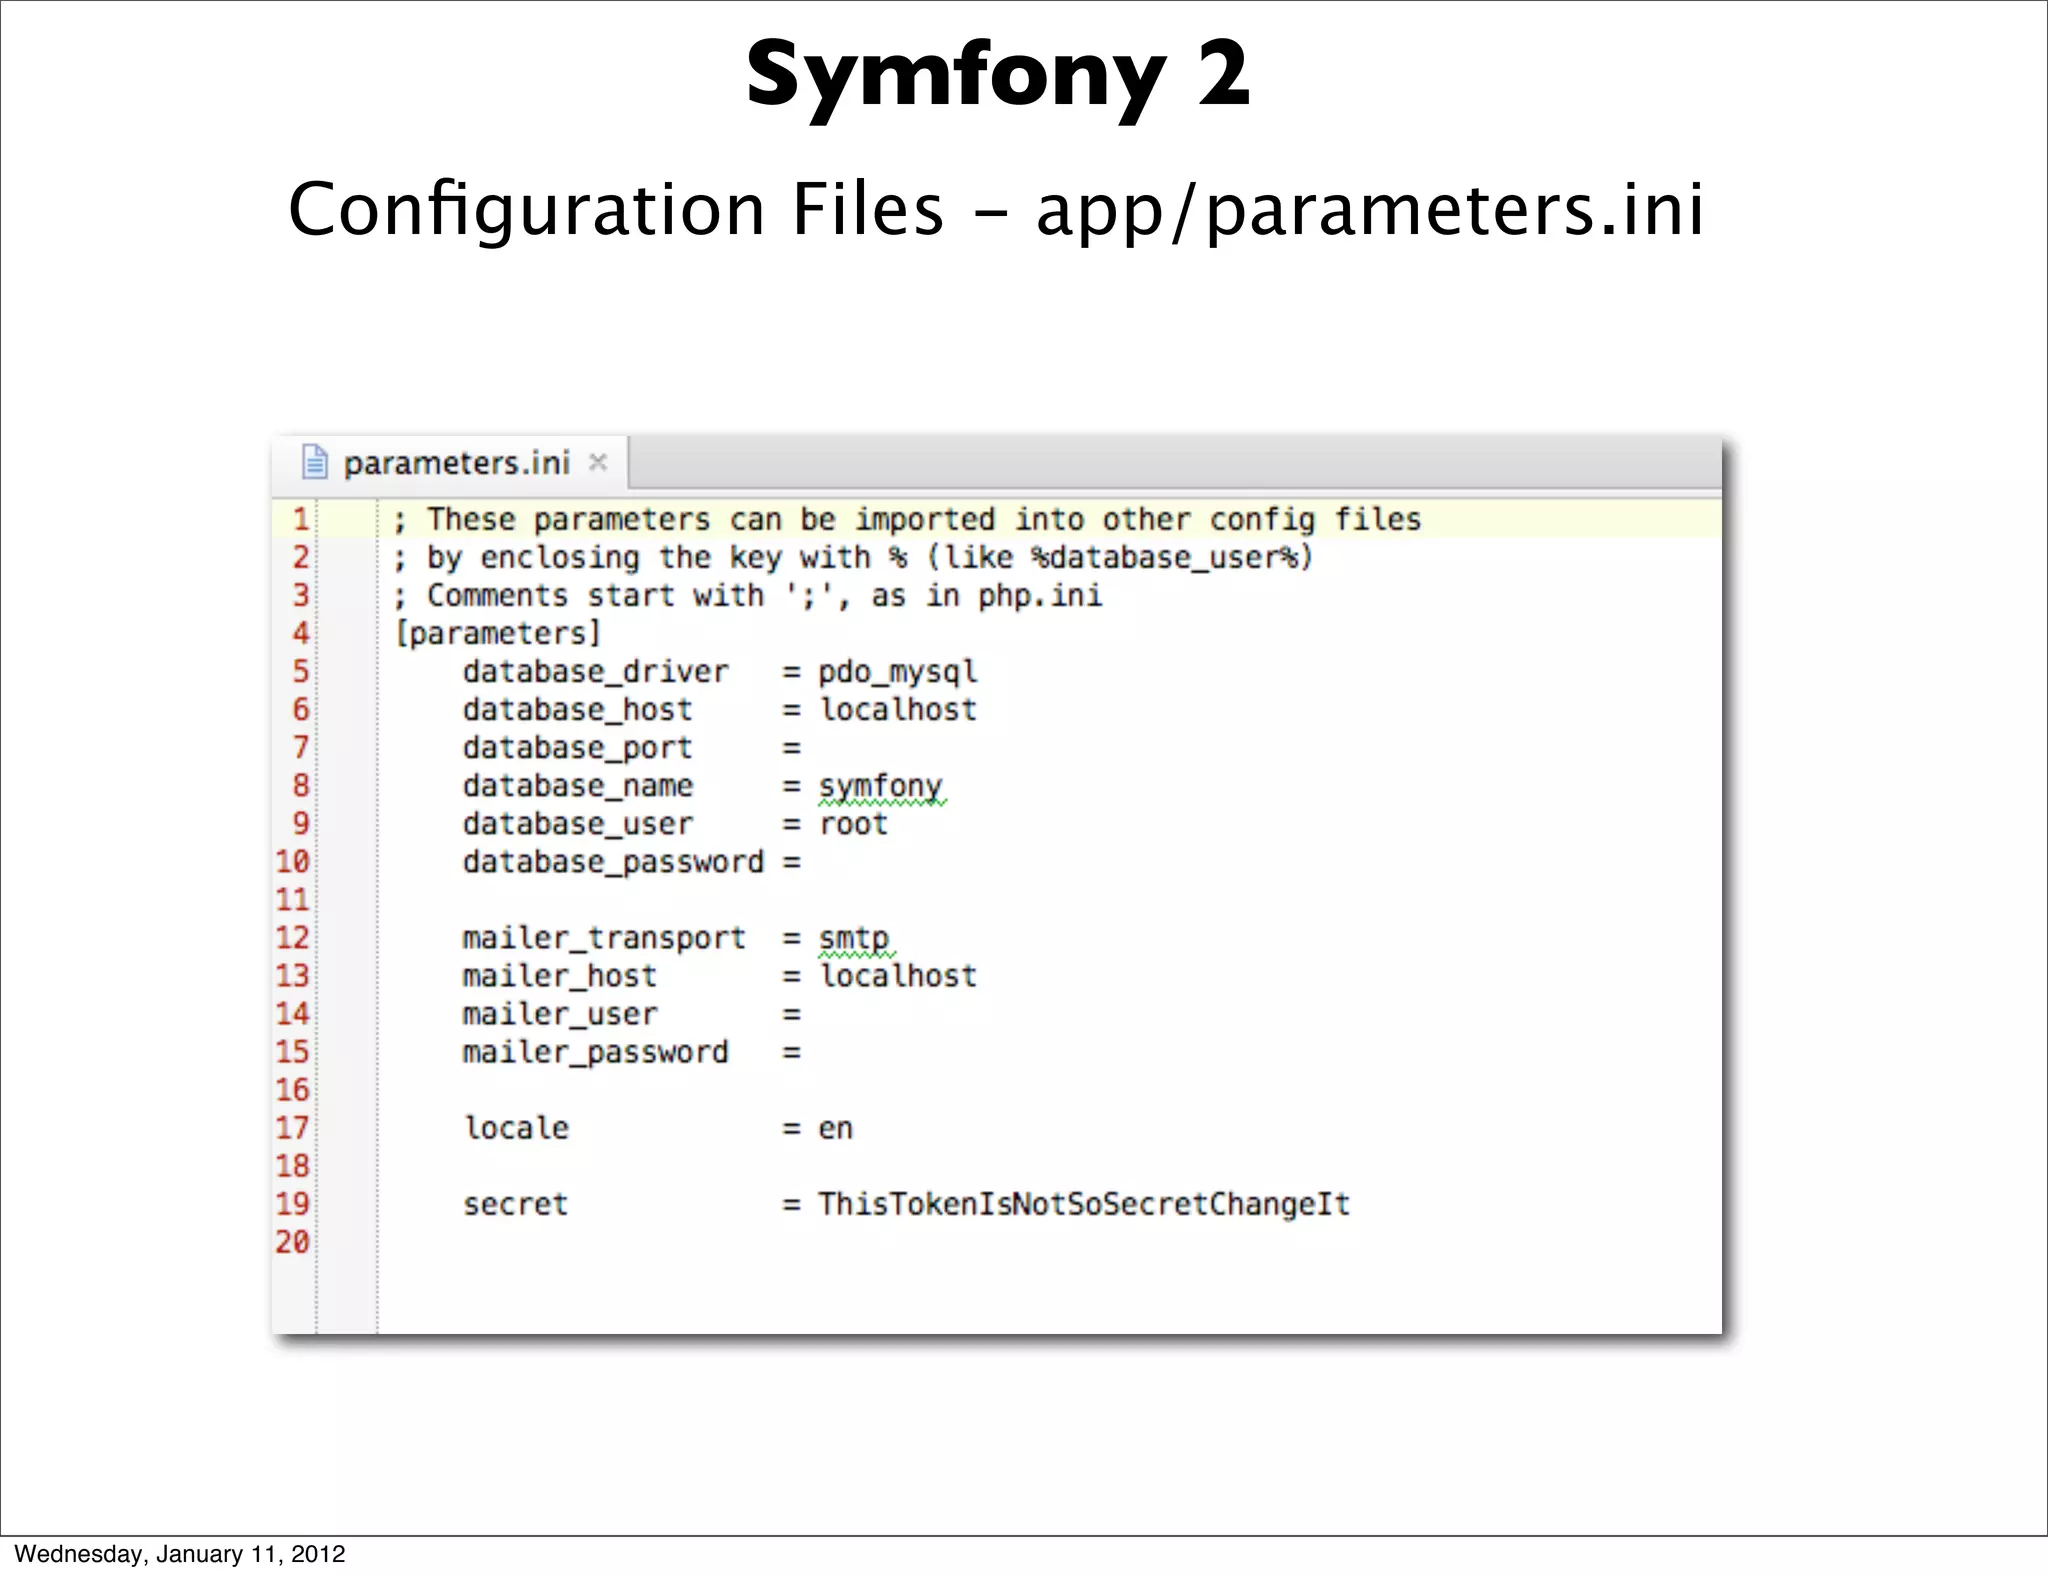
Task: Click the database_user key
Action: (578, 824)
